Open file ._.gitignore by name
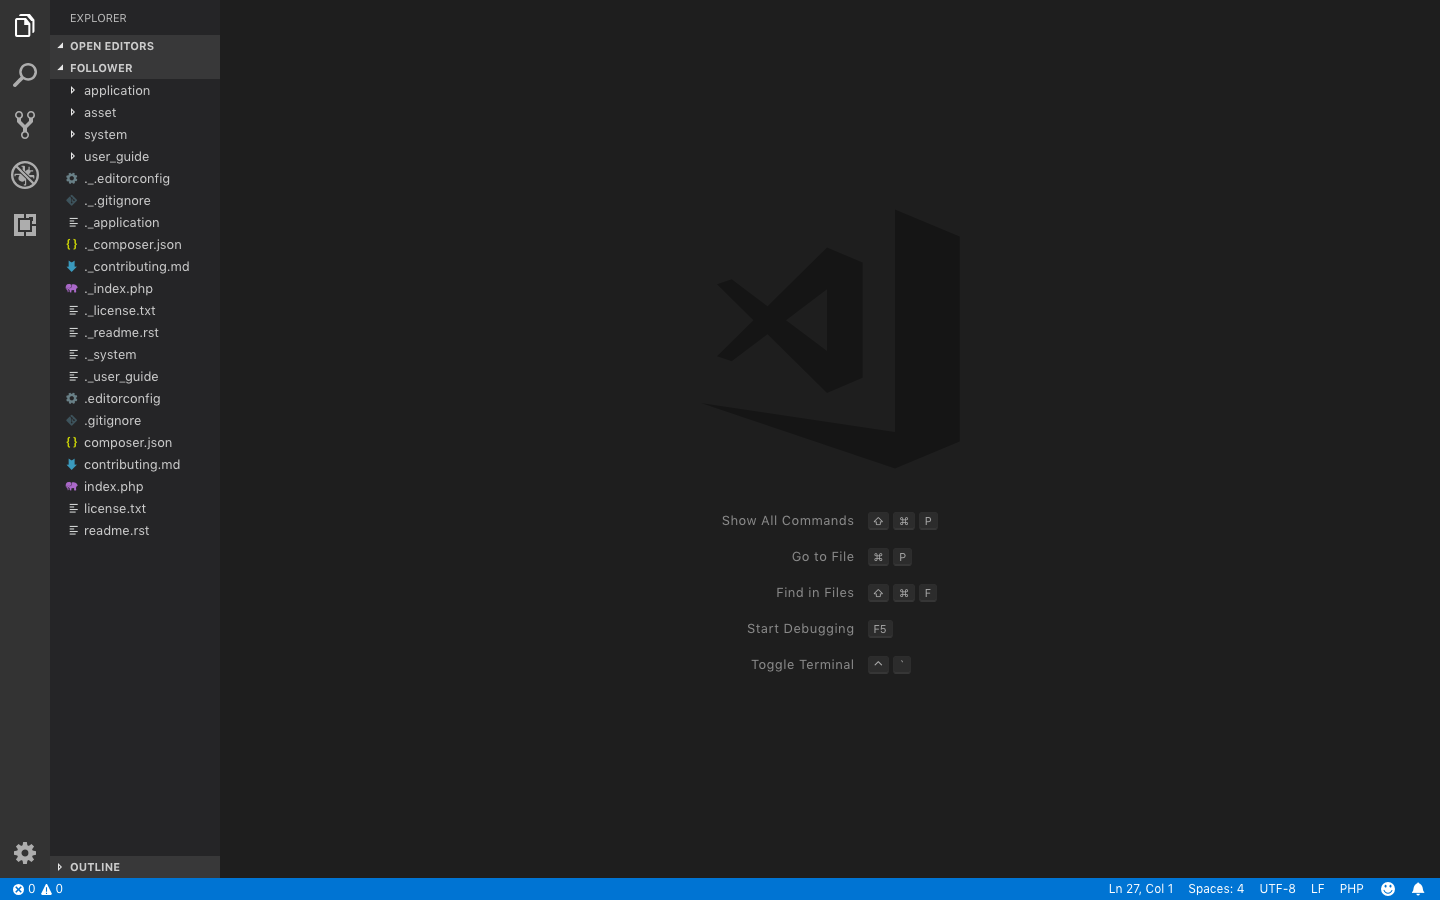1440x900 pixels. (117, 201)
